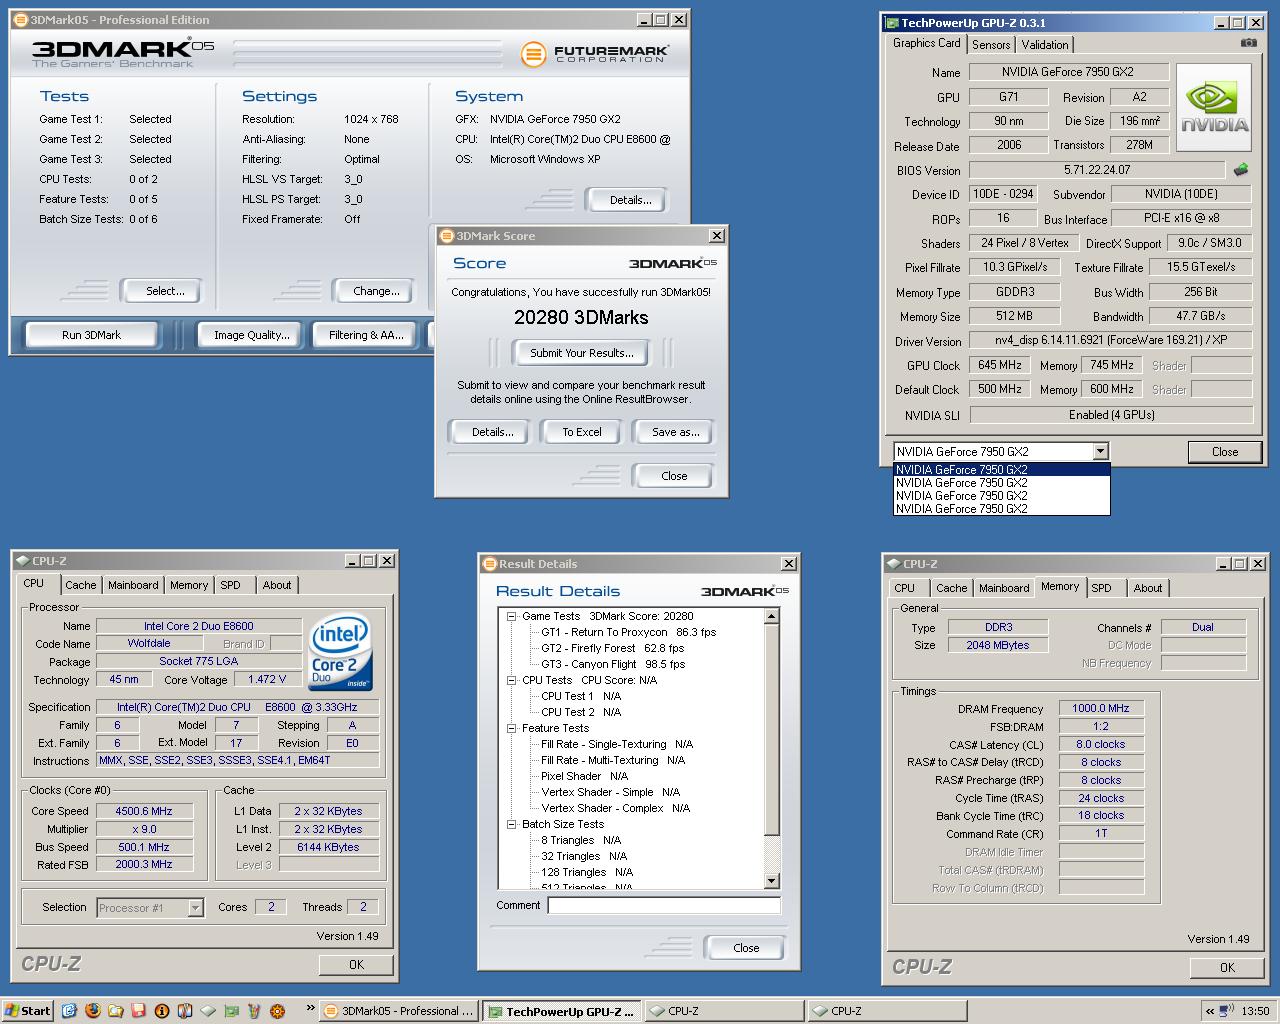Switch to 3DMark05 taskbar button

tap(400, 1011)
